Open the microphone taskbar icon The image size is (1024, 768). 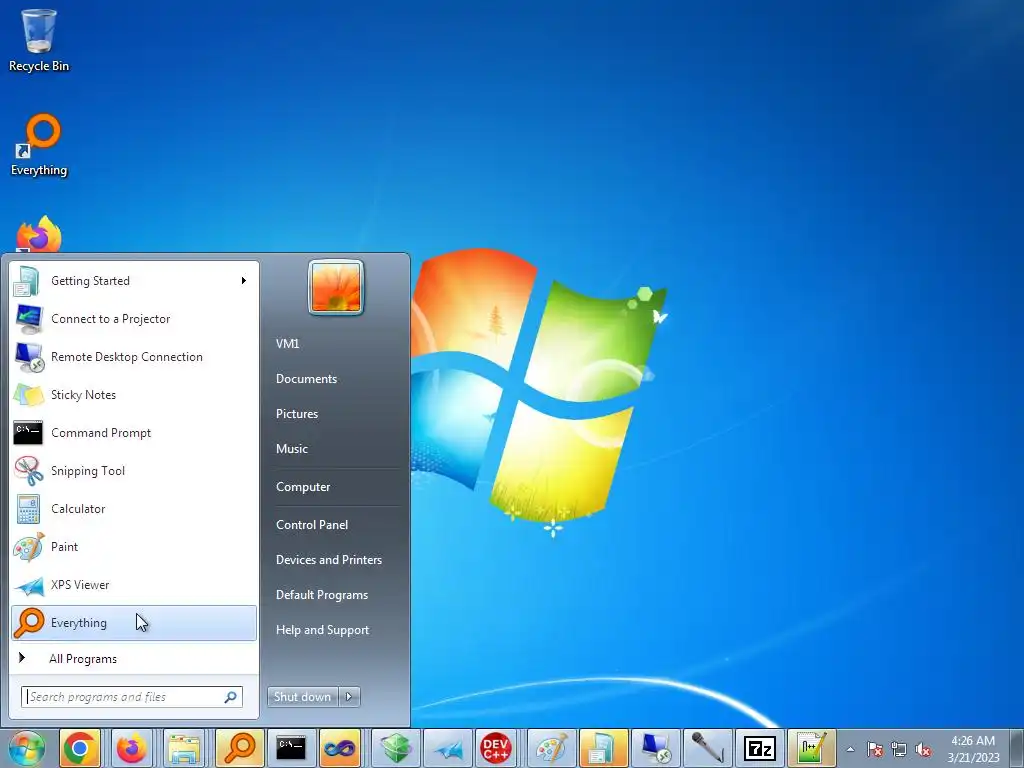click(708, 748)
